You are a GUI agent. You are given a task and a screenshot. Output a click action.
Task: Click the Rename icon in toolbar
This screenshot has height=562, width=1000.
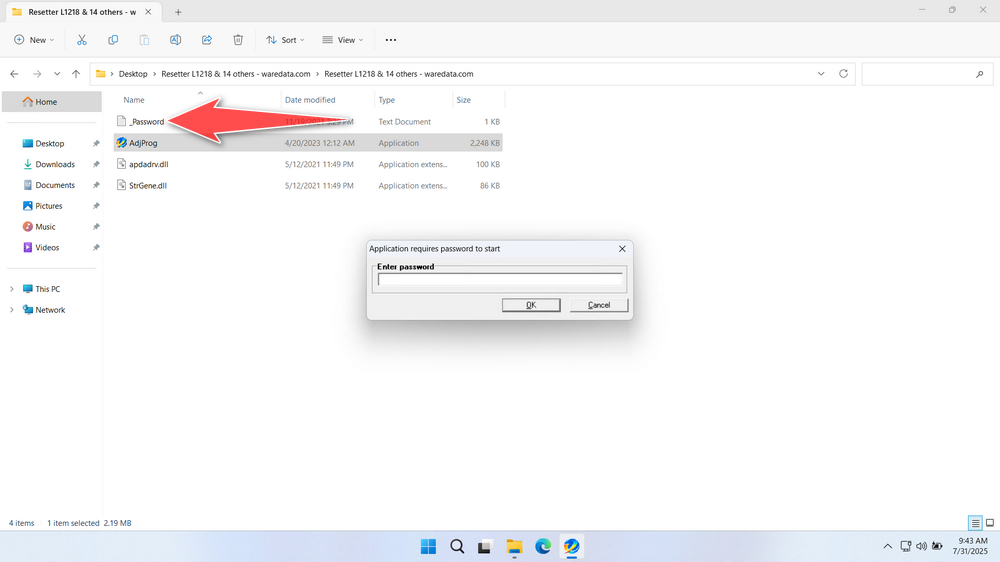175,40
